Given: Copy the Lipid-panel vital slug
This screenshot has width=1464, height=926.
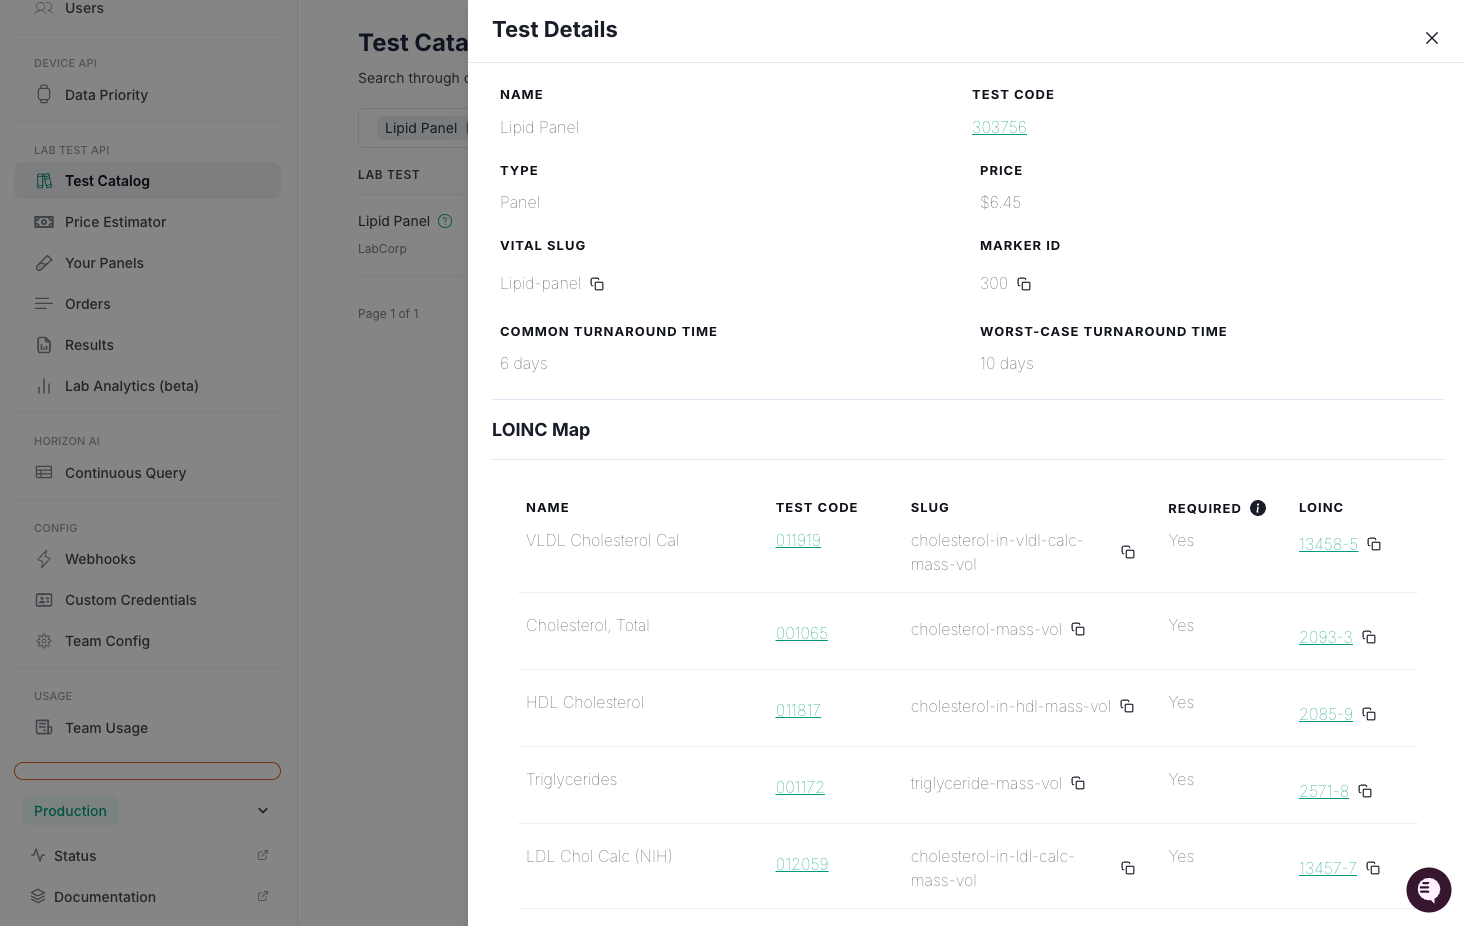Looking at the screenshot, I should pos(597,284).
